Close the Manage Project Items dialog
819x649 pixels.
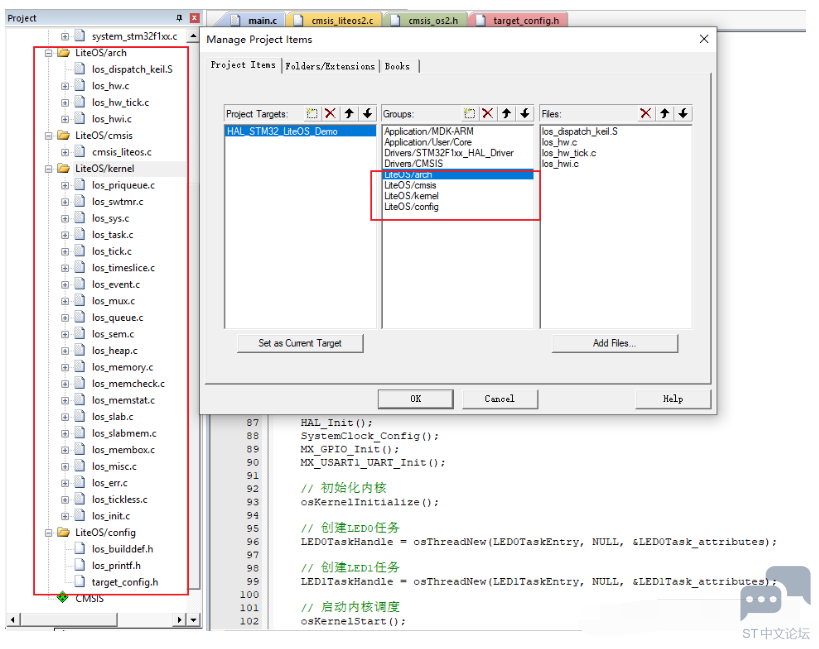(704, 39)
